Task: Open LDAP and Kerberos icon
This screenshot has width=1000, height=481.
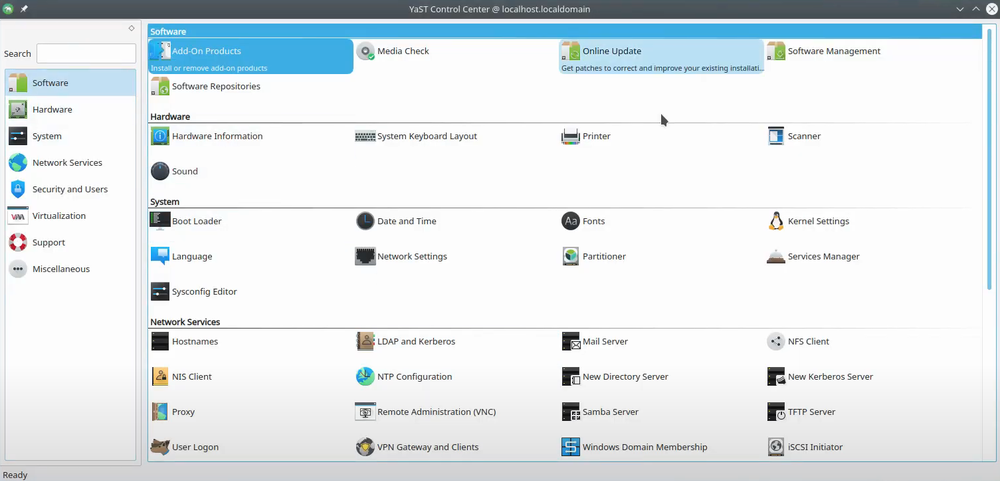Action: (365, 341)
